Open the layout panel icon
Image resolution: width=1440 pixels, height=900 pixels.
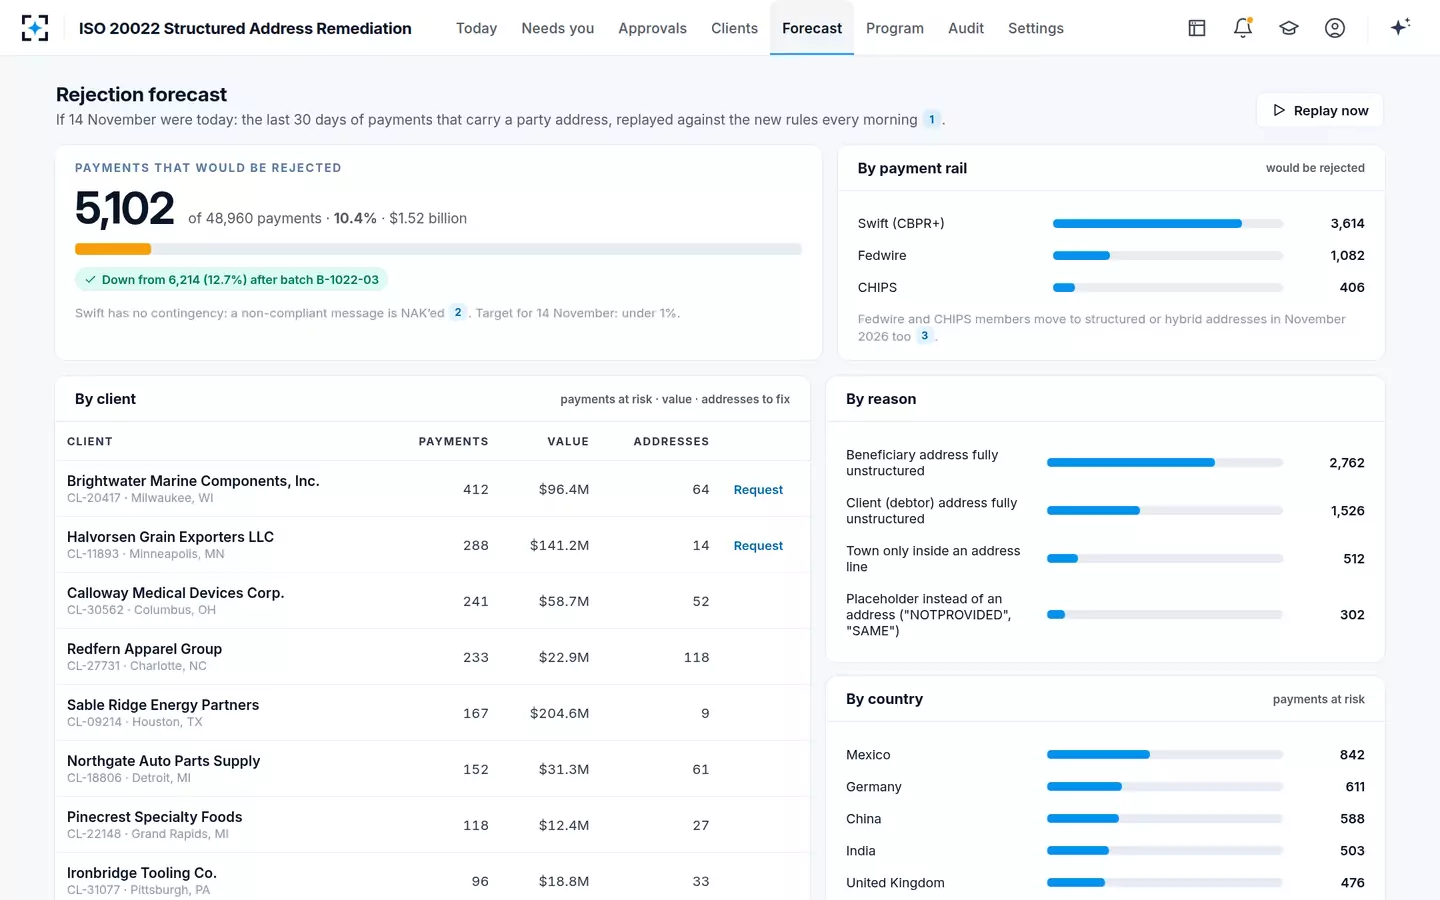click(x=1197, y=28)
